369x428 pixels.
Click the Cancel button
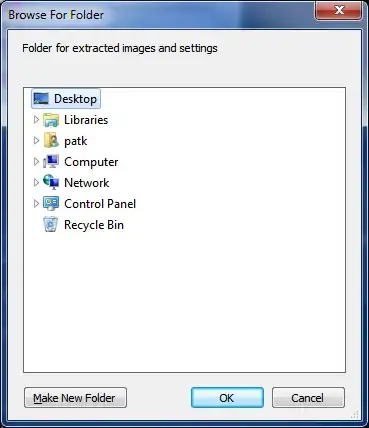point(308,398)
